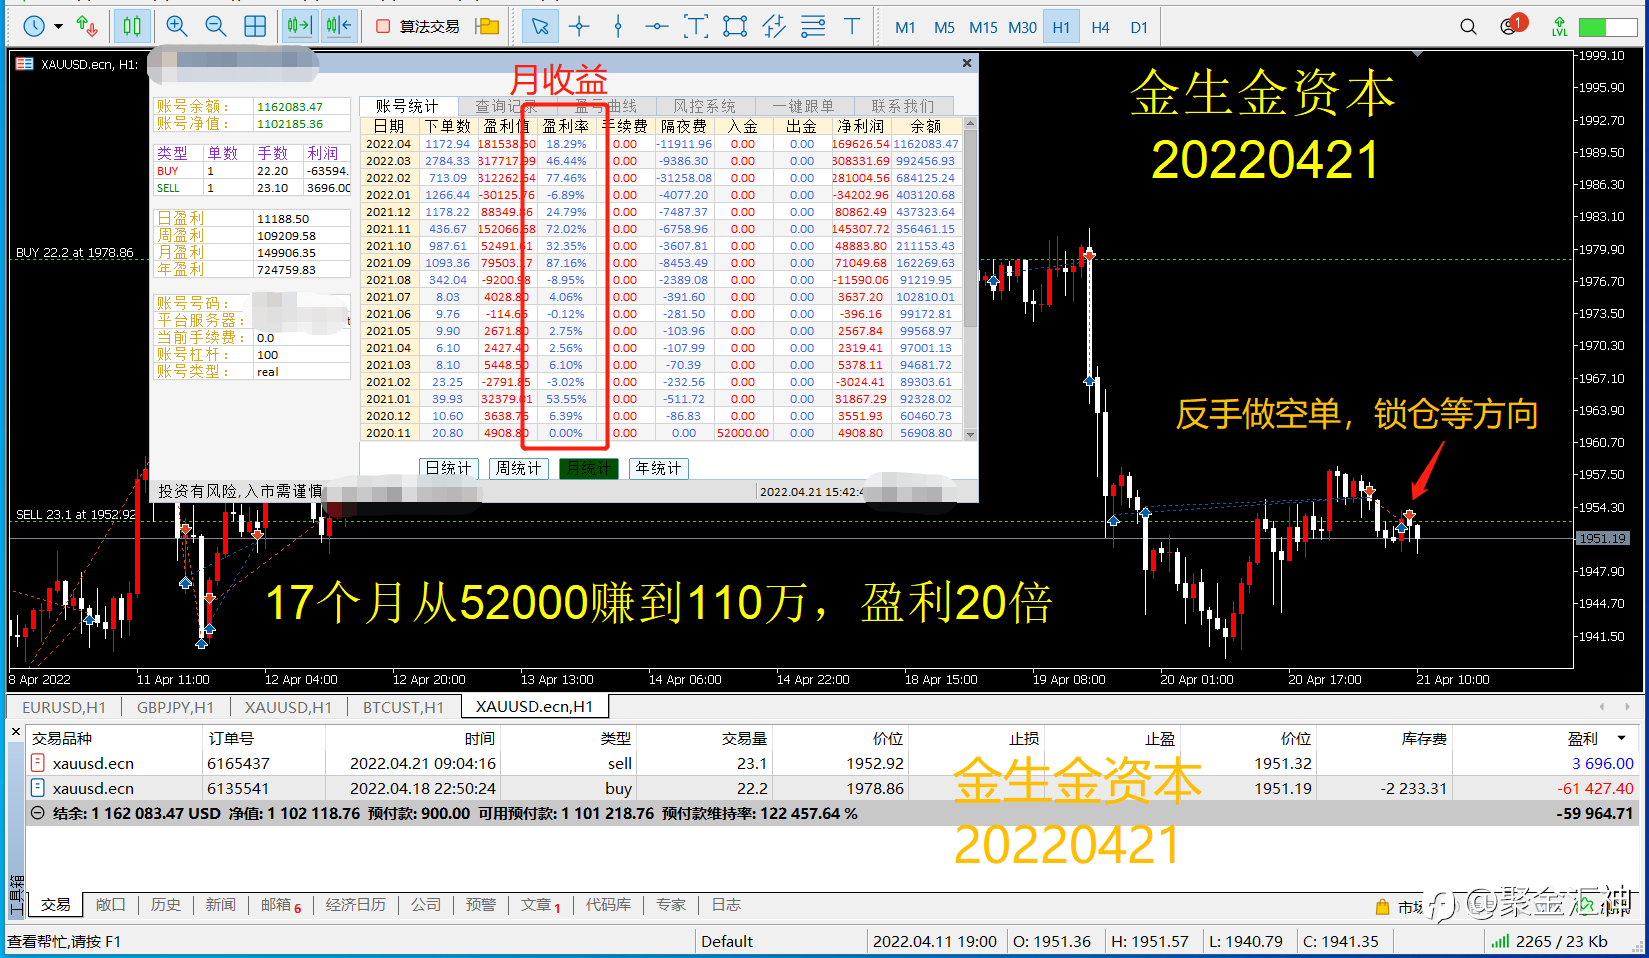The height and width of the screenshot is (958, 1649).
Task: Open the 经济日历 calendar tab
Action: (356, 904)
